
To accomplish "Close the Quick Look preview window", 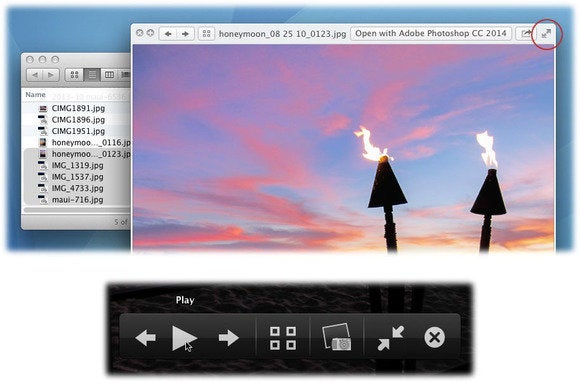I will (139, 33).
